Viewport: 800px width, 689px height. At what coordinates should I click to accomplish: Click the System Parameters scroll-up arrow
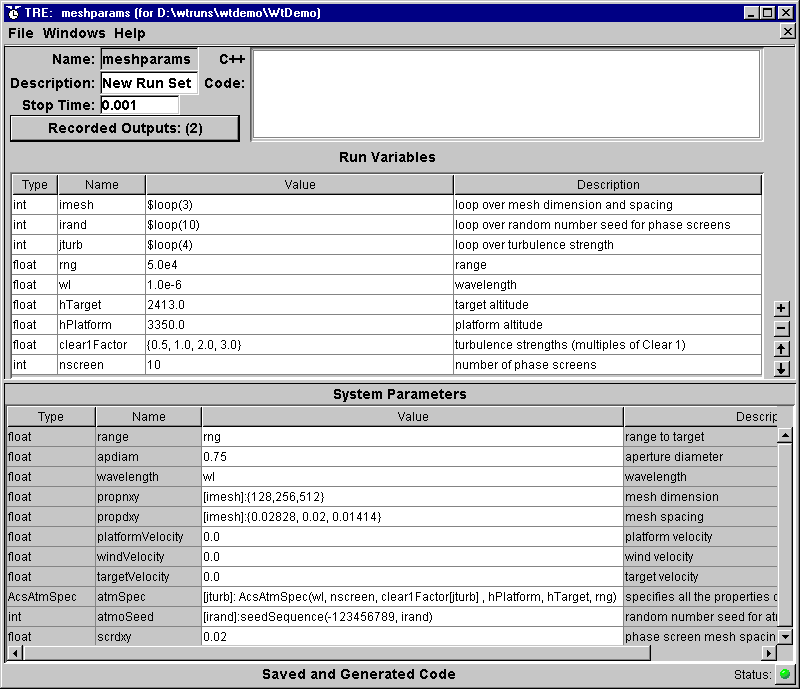(x=785, y=435)
